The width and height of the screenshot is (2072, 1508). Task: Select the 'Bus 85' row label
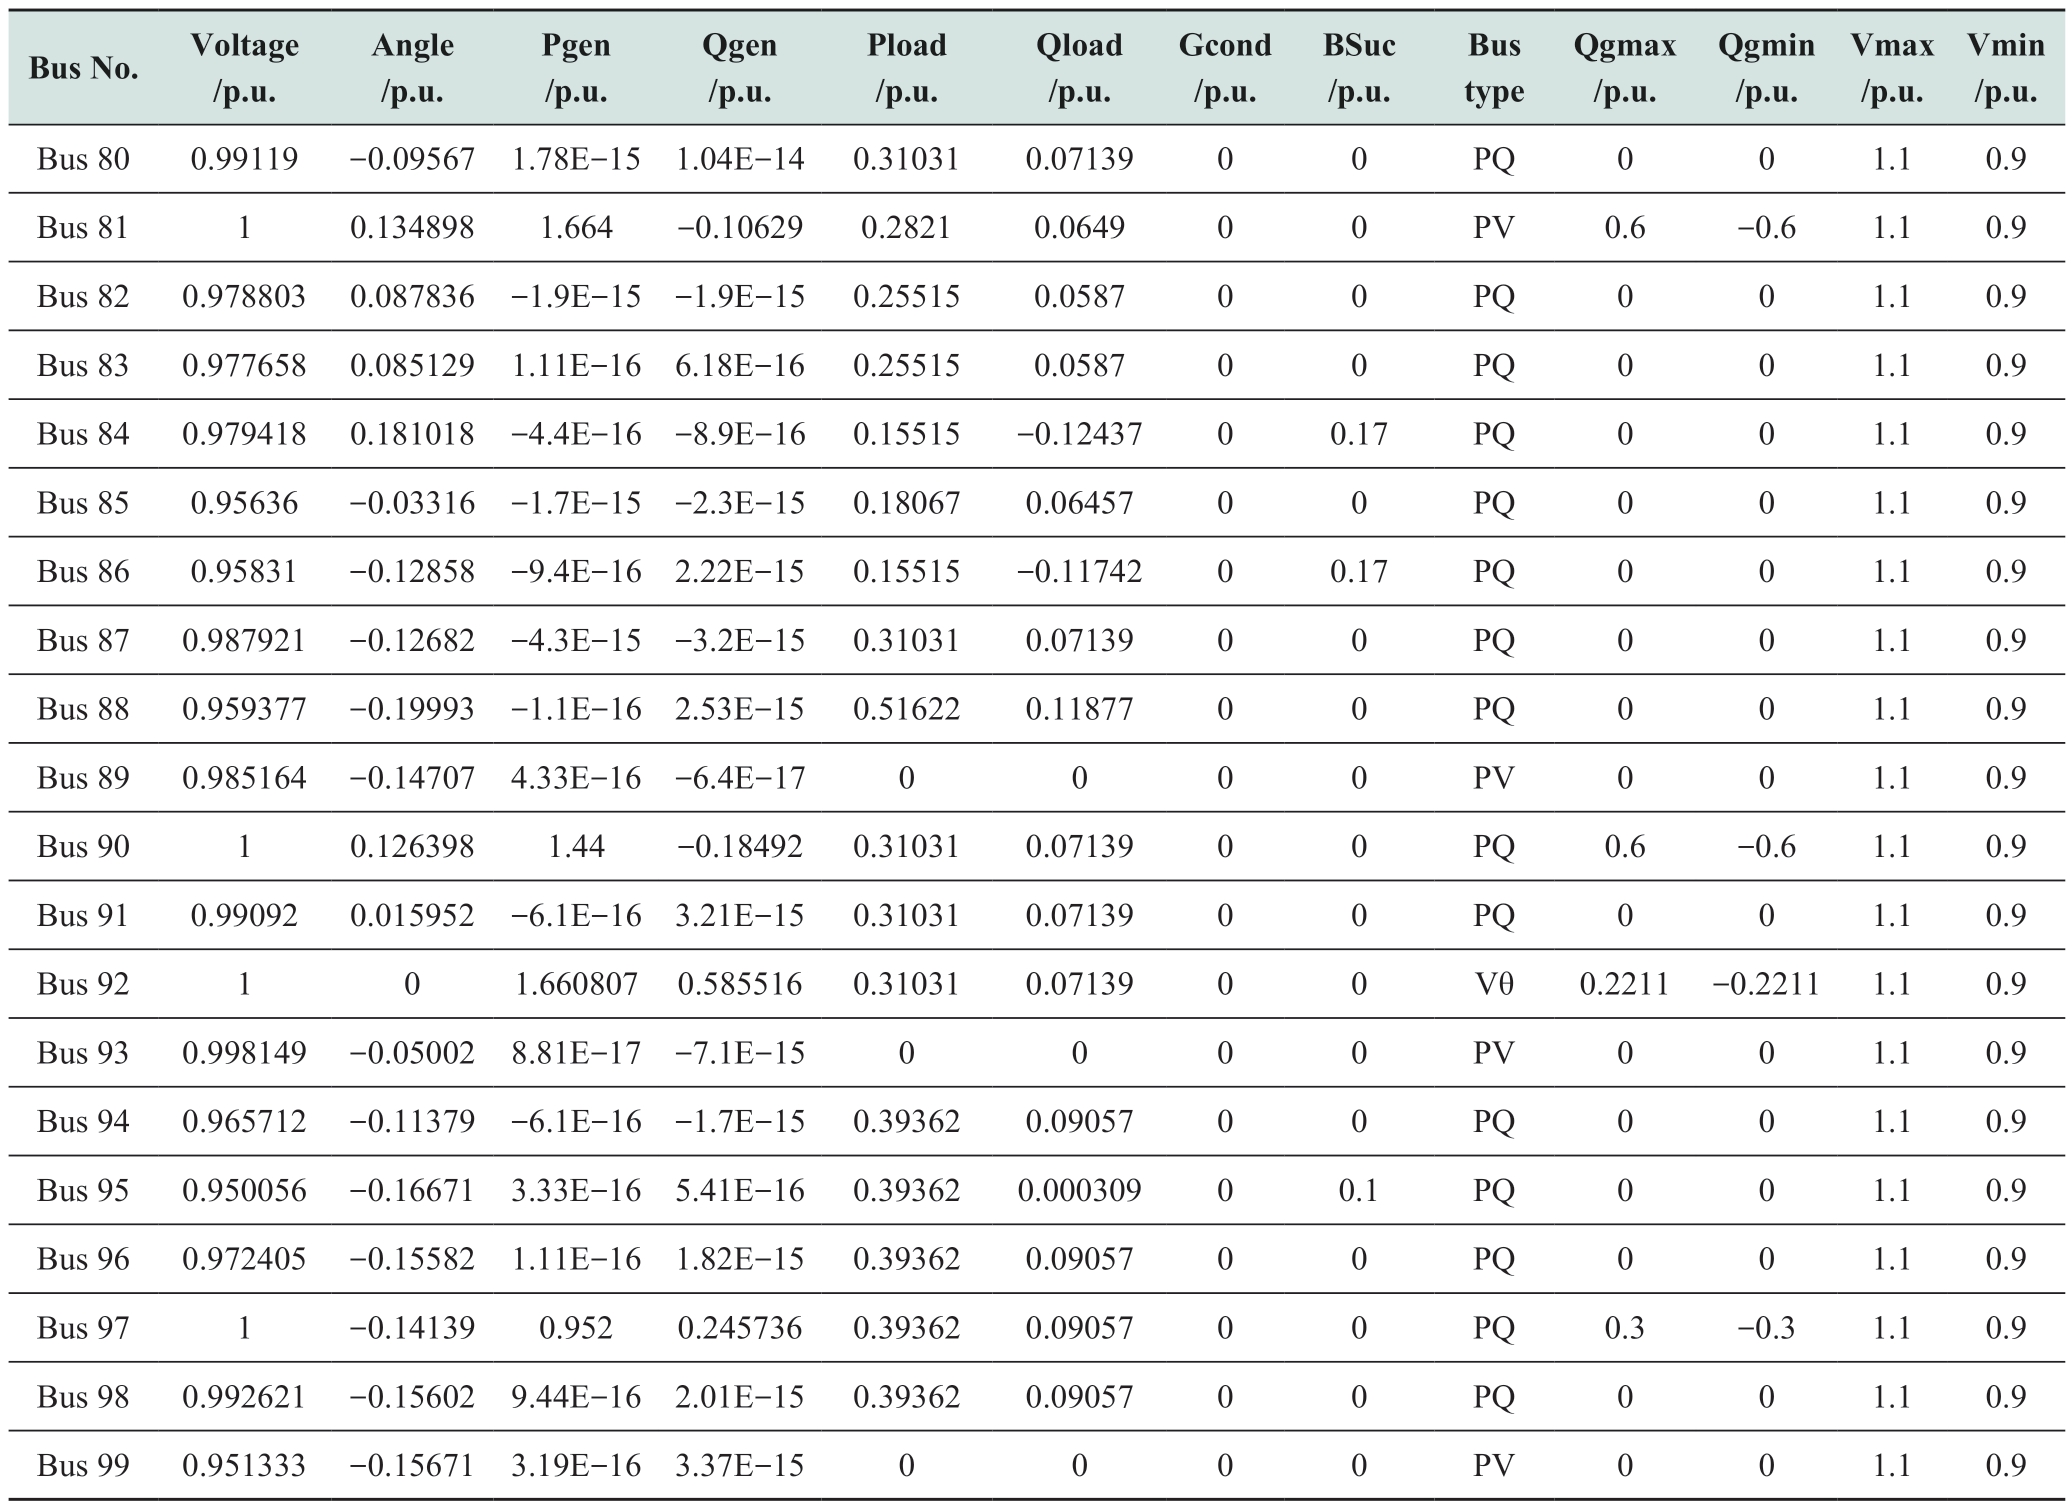[83, 503]
